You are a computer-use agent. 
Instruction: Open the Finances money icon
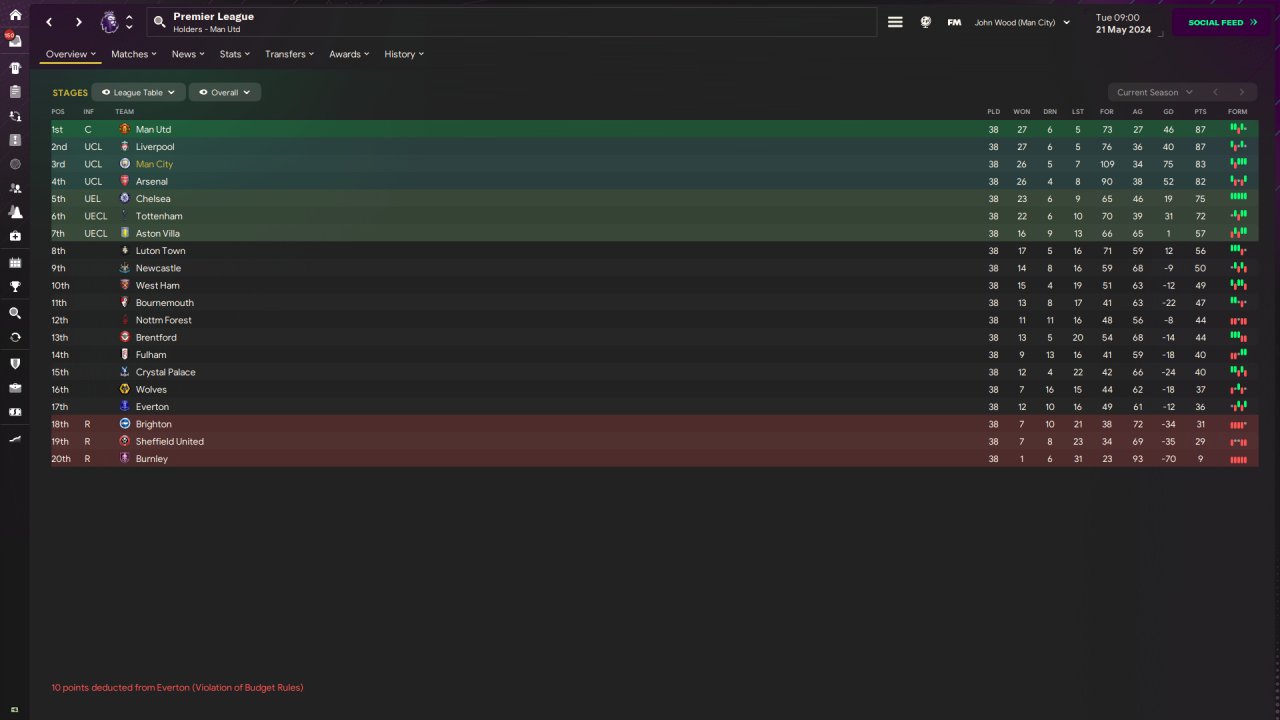point(15,412)
